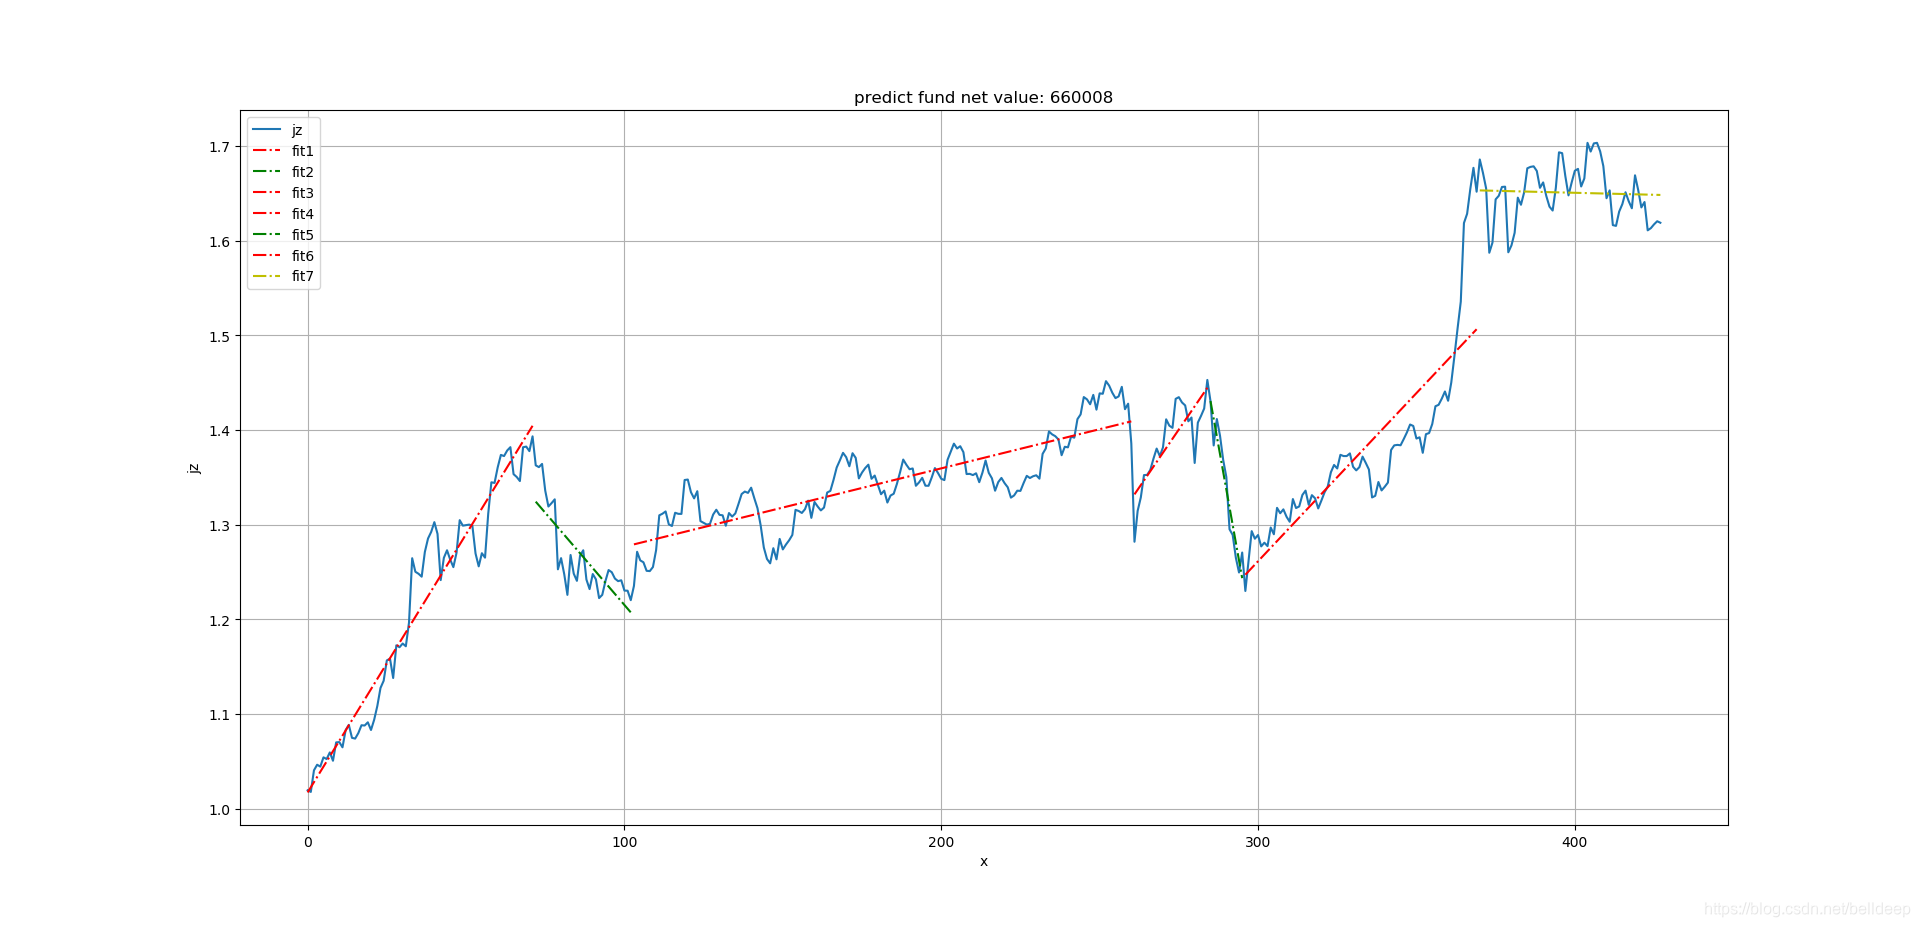The width and height of the screenshot is (1920, 927).
Task: Click the y-axis tick label 1.4
Action: 219,431
